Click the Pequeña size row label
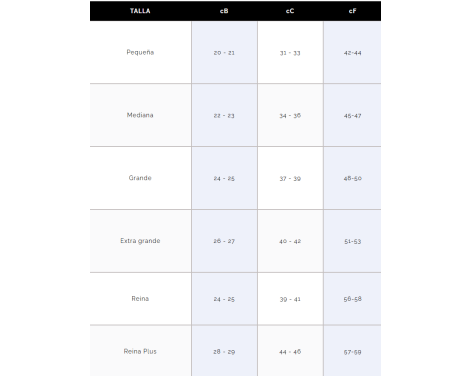The height and width of the screenshot is (376, 470). (140, 52)
